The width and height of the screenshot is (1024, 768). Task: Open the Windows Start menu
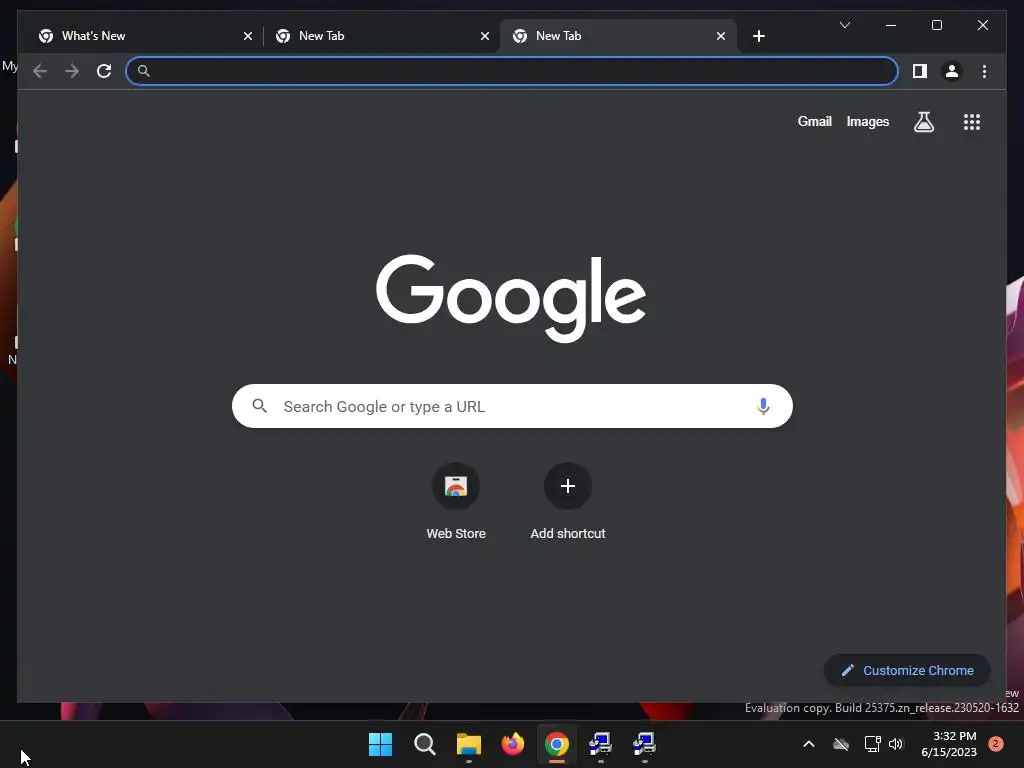[380, 744]
